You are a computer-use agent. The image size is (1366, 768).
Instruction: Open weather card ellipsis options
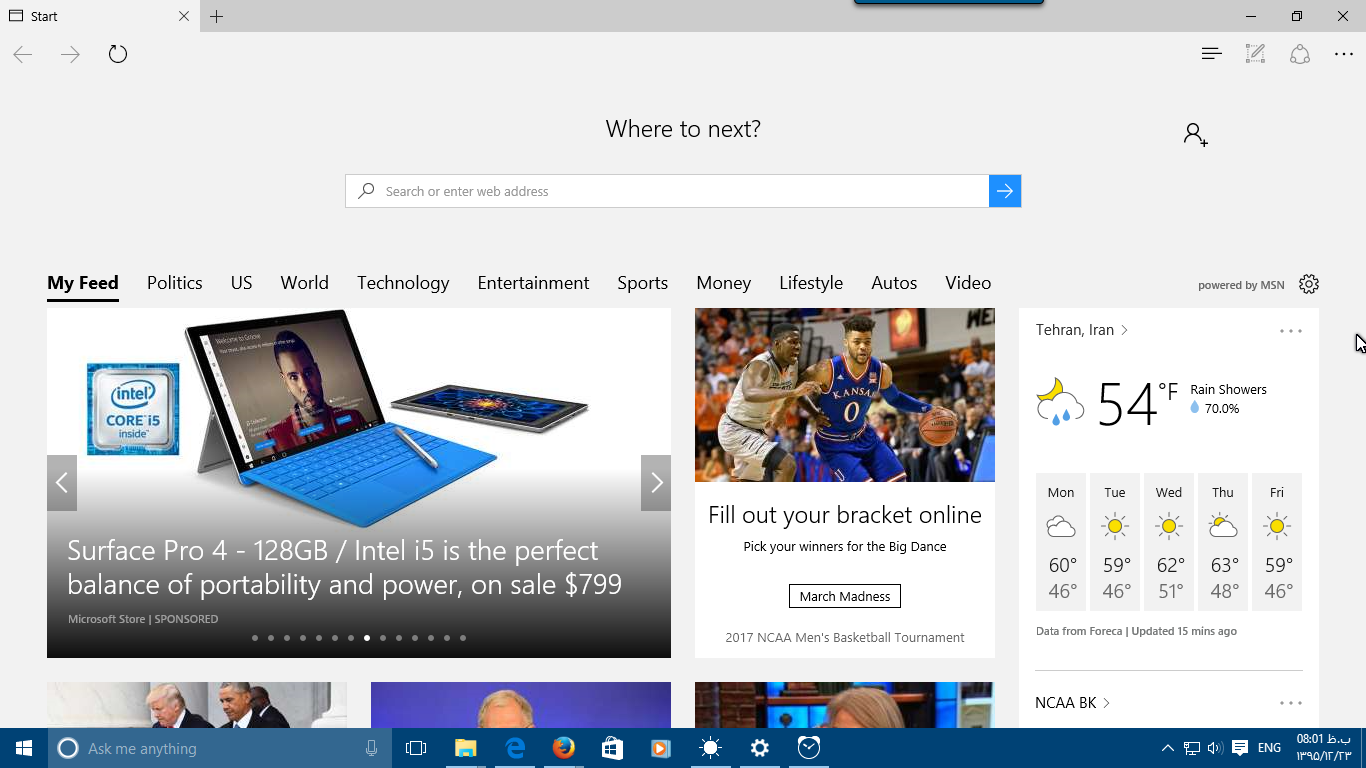[x=1291, y=331]
